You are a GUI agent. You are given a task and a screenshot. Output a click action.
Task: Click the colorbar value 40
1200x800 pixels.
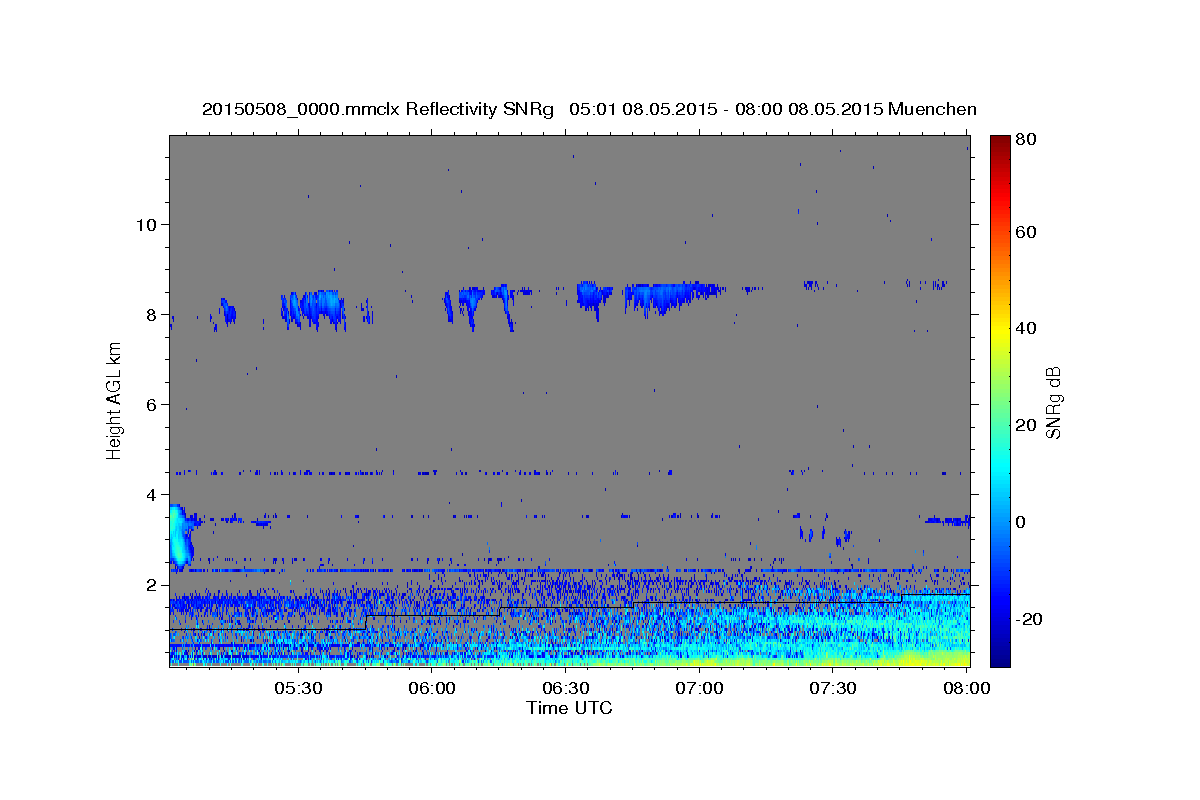point(1025,328)
